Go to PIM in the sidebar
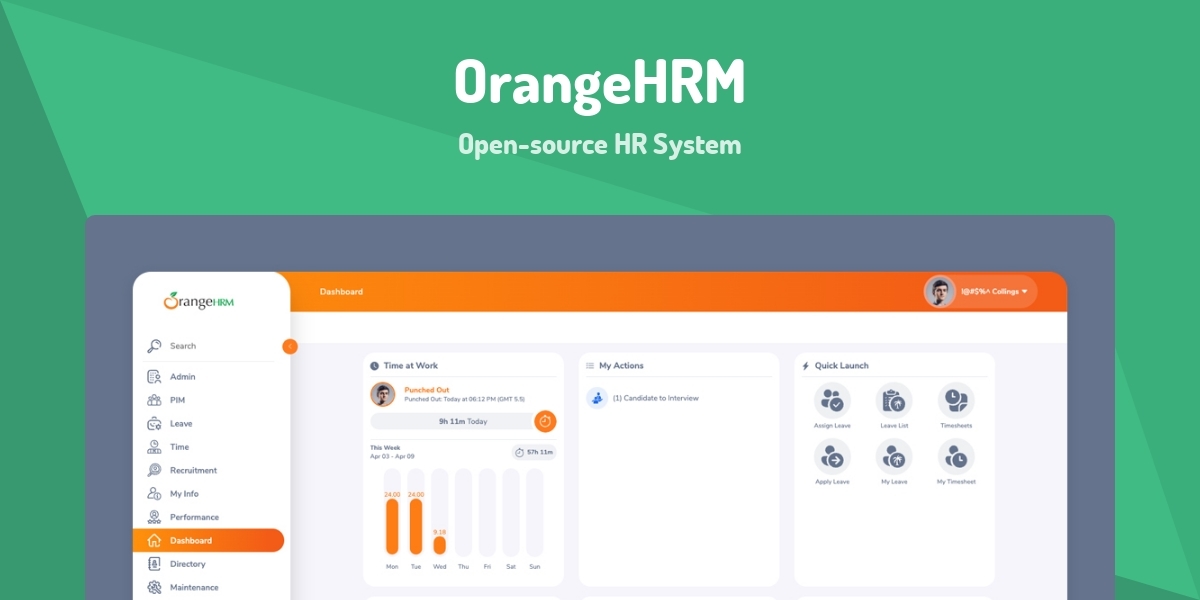The height and width of the screenshot is (600, 1200). pos(177,400)
